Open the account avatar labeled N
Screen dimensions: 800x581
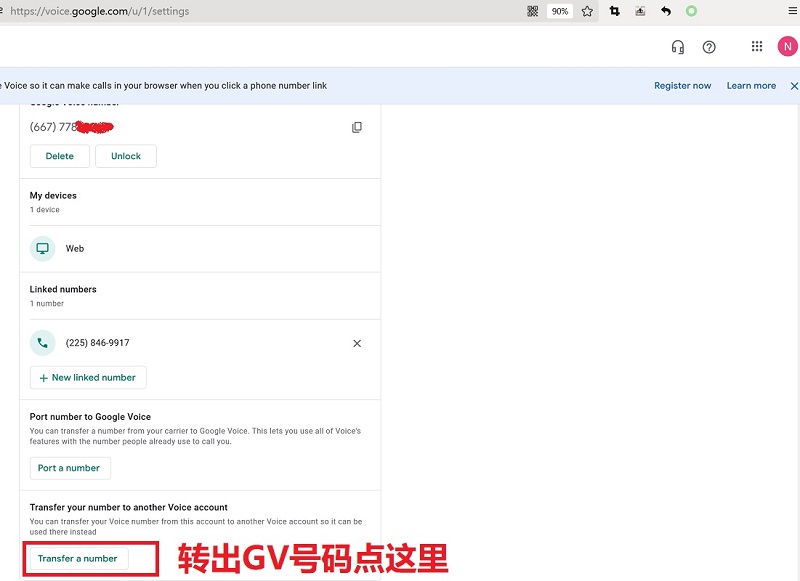click(x=787, y=46)
